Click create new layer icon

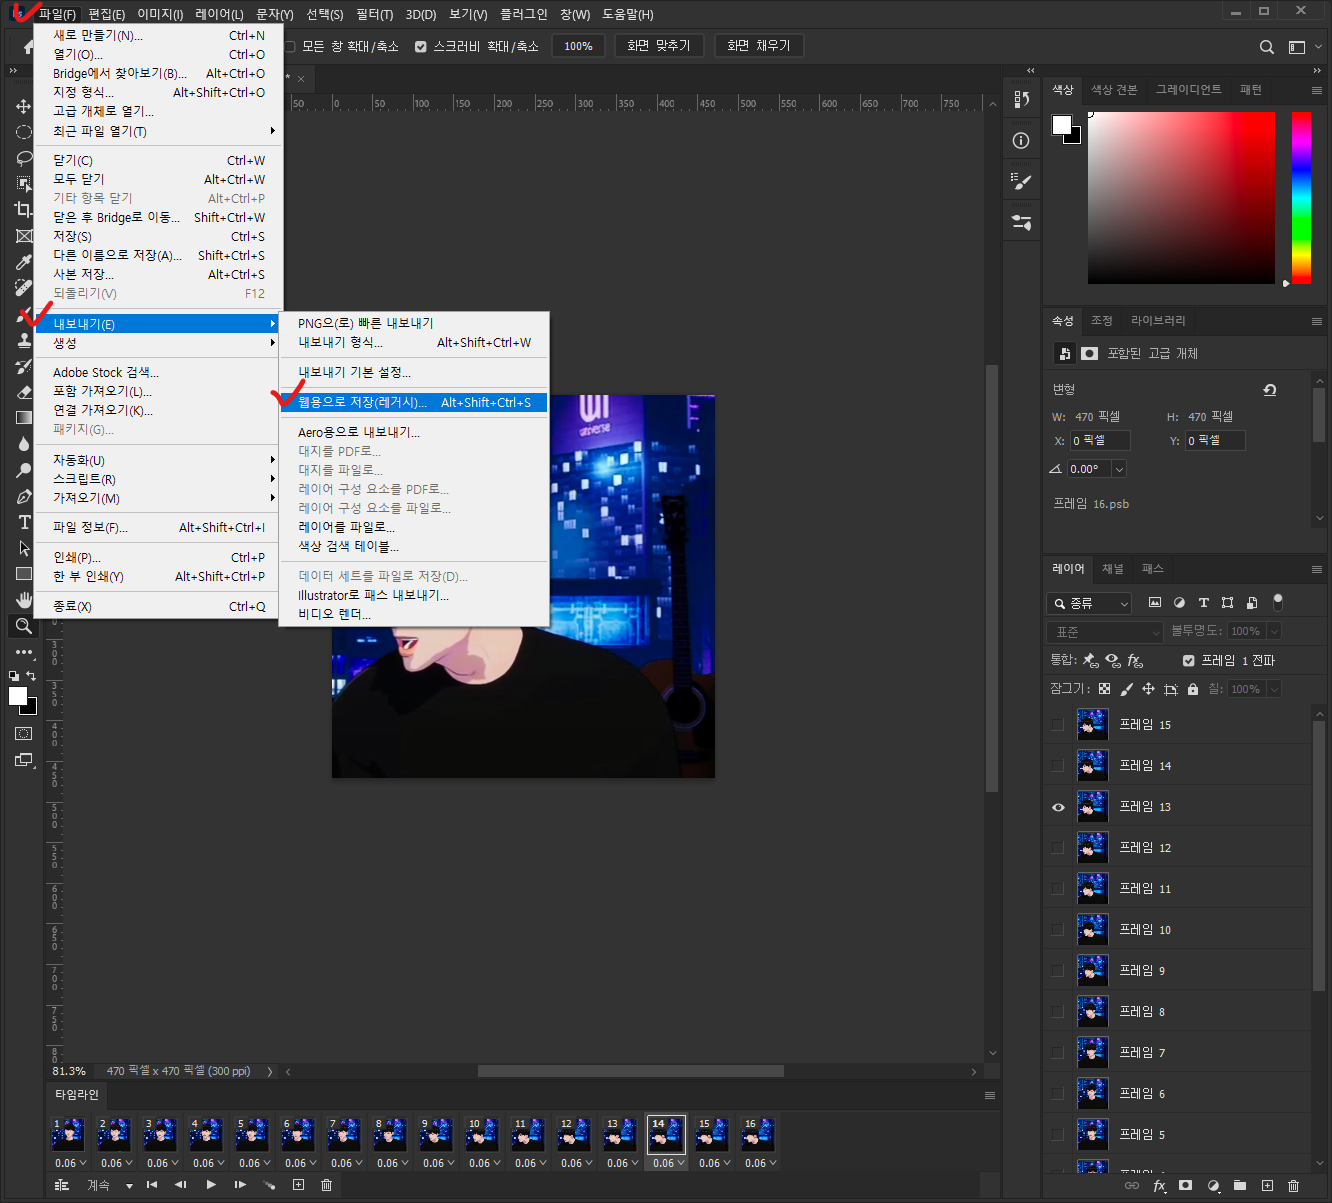[1267, 1186]
